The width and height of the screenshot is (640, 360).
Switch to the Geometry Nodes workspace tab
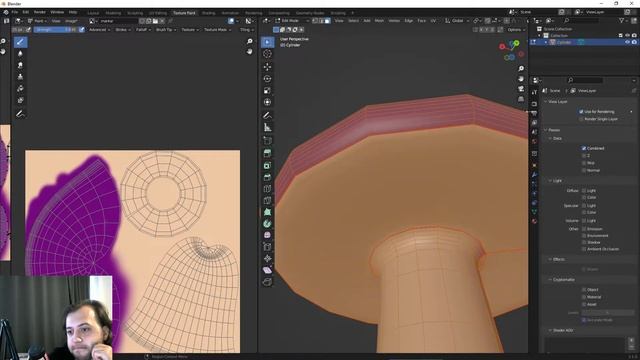pyautogui.click(x=310, y=13)
